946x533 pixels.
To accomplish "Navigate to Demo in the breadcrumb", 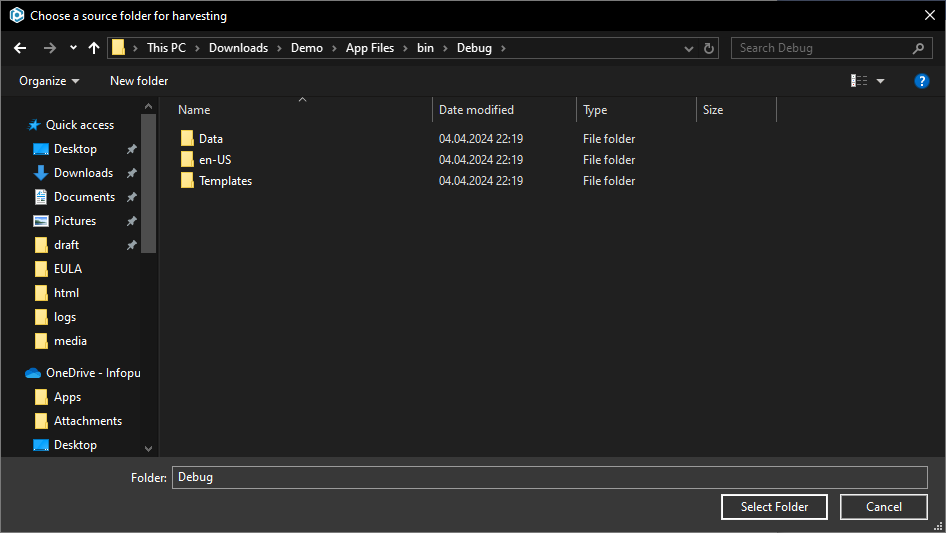I will [306, 48].
